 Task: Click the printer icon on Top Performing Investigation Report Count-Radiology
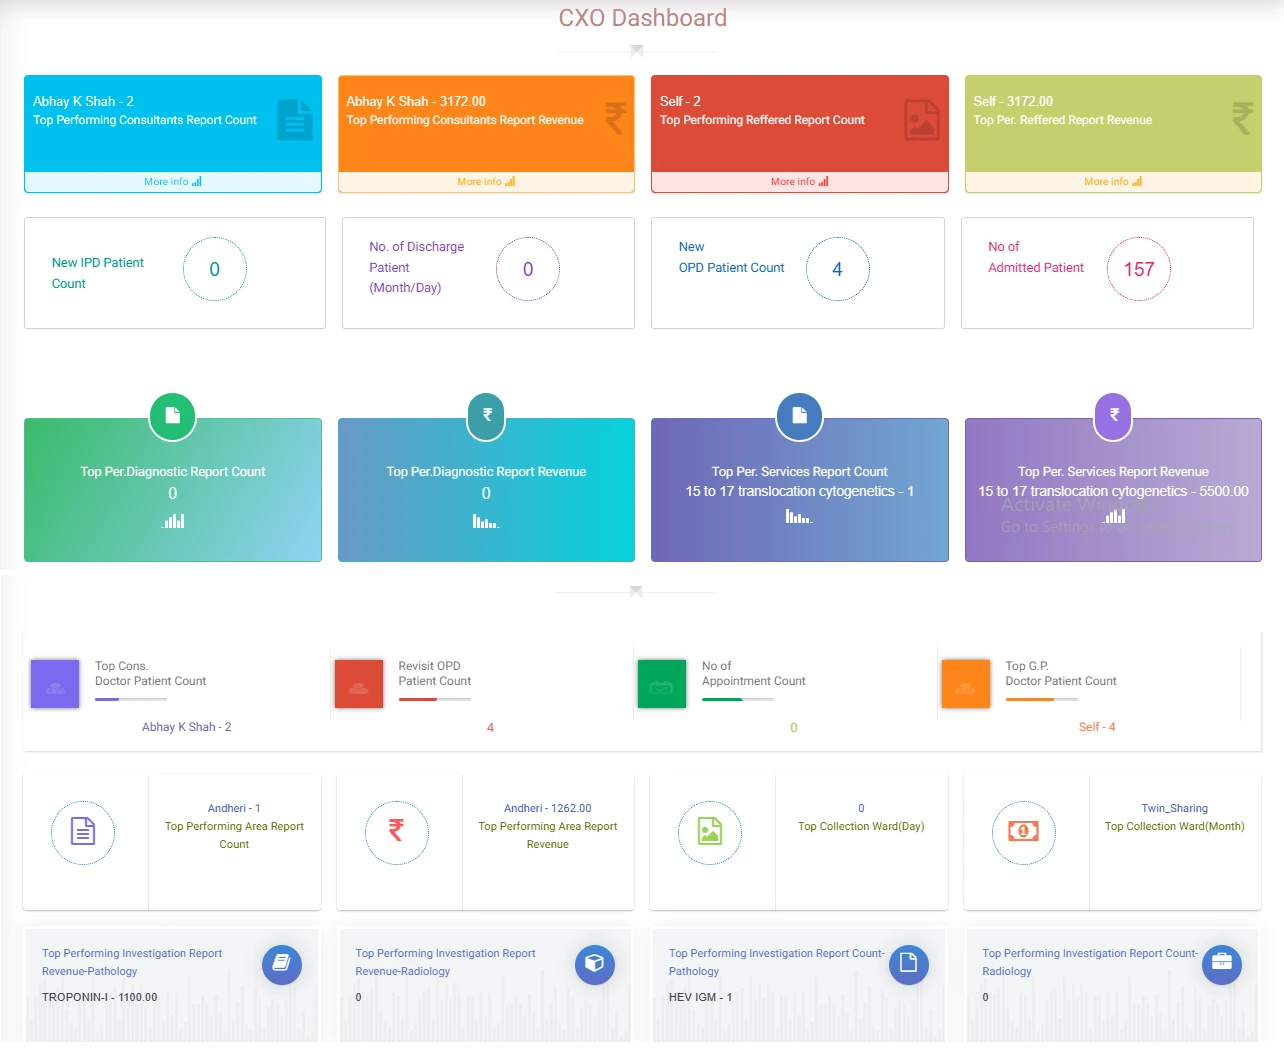pyautogui.click(x=1222, y=964)
